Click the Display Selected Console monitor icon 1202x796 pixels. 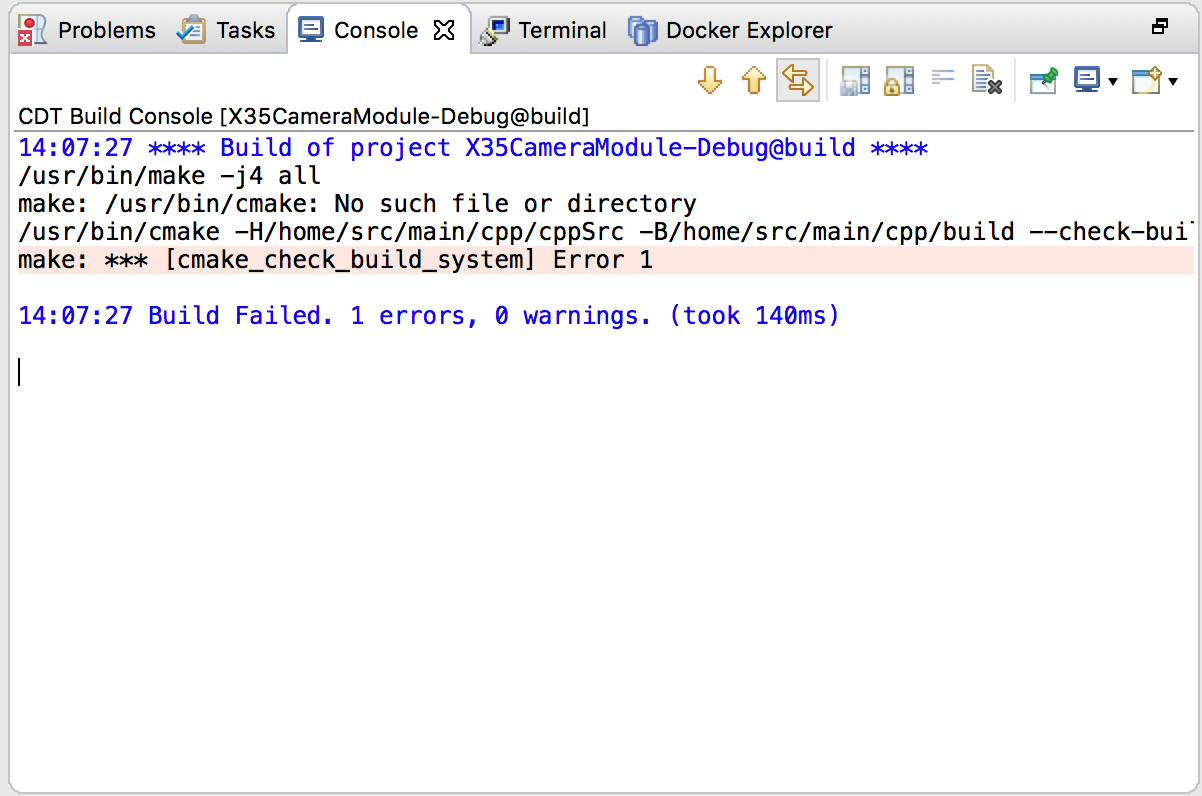coord(1086,80)
